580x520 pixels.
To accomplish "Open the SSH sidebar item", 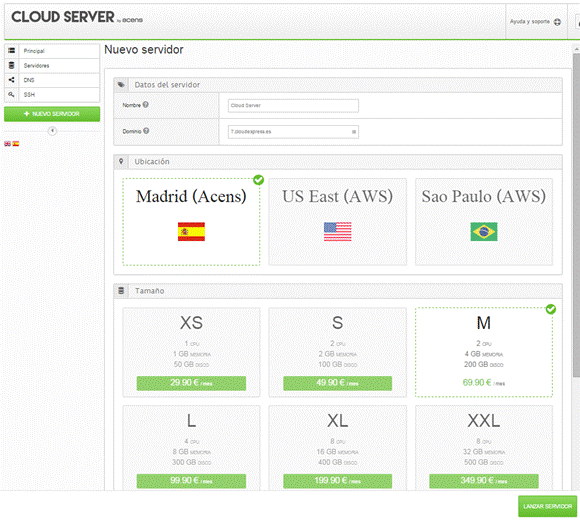I will pos(52,95).
